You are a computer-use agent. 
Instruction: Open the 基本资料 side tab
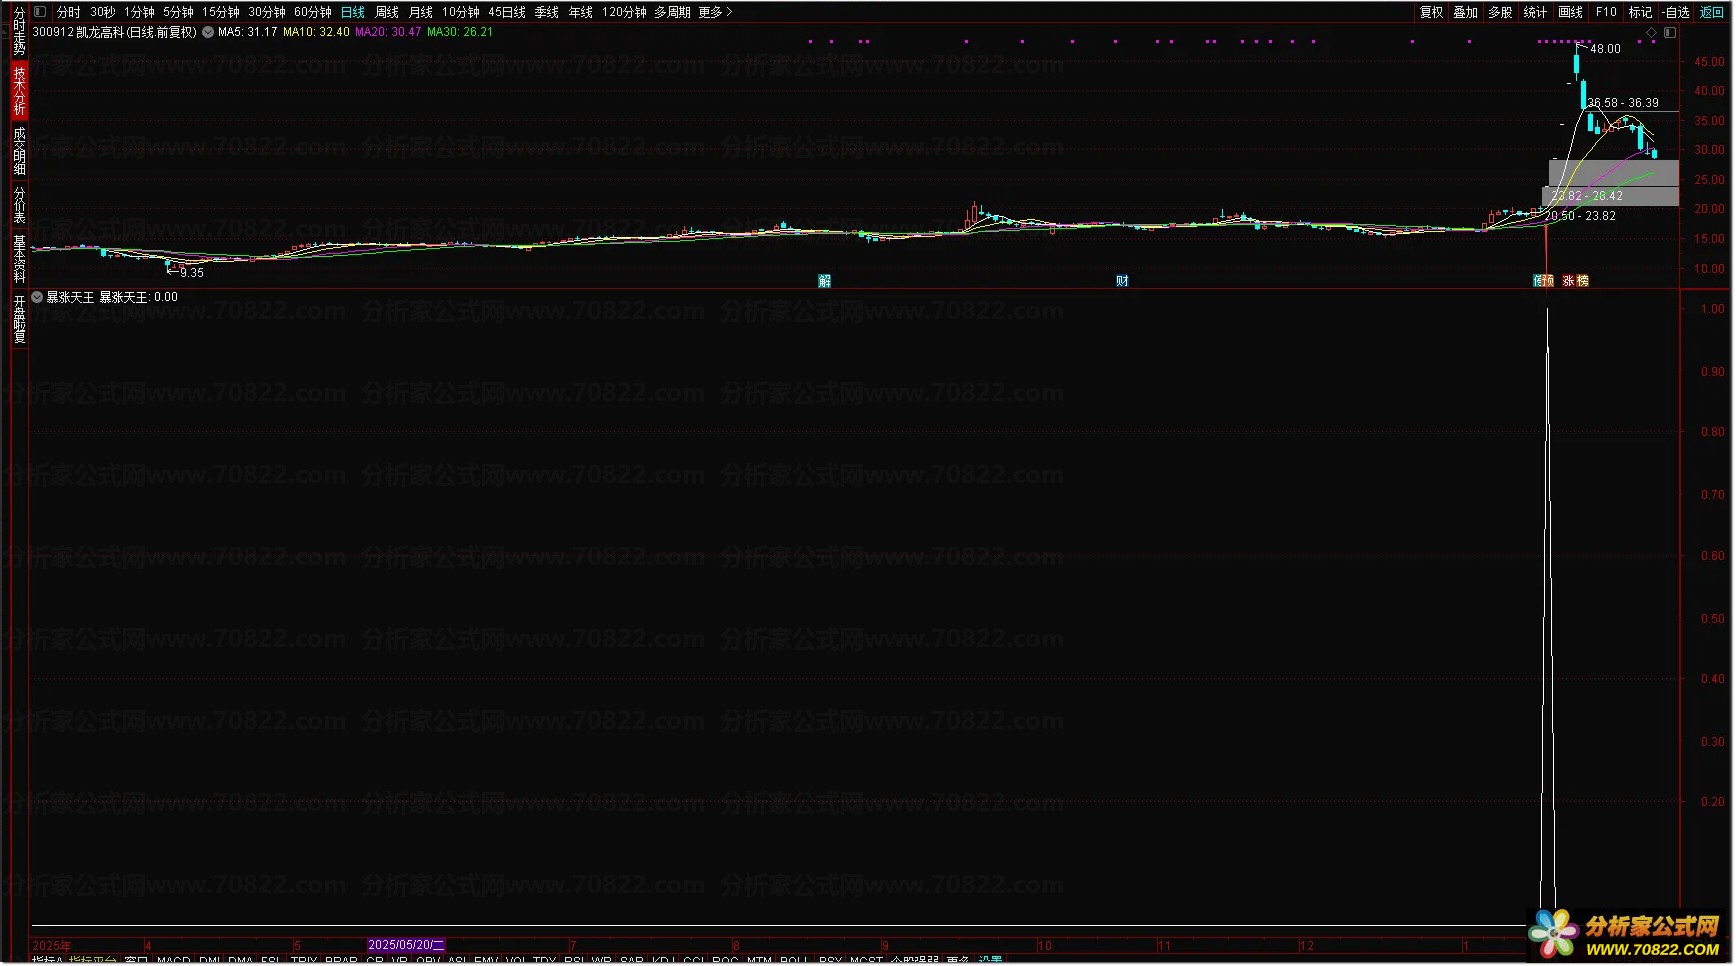19,258
